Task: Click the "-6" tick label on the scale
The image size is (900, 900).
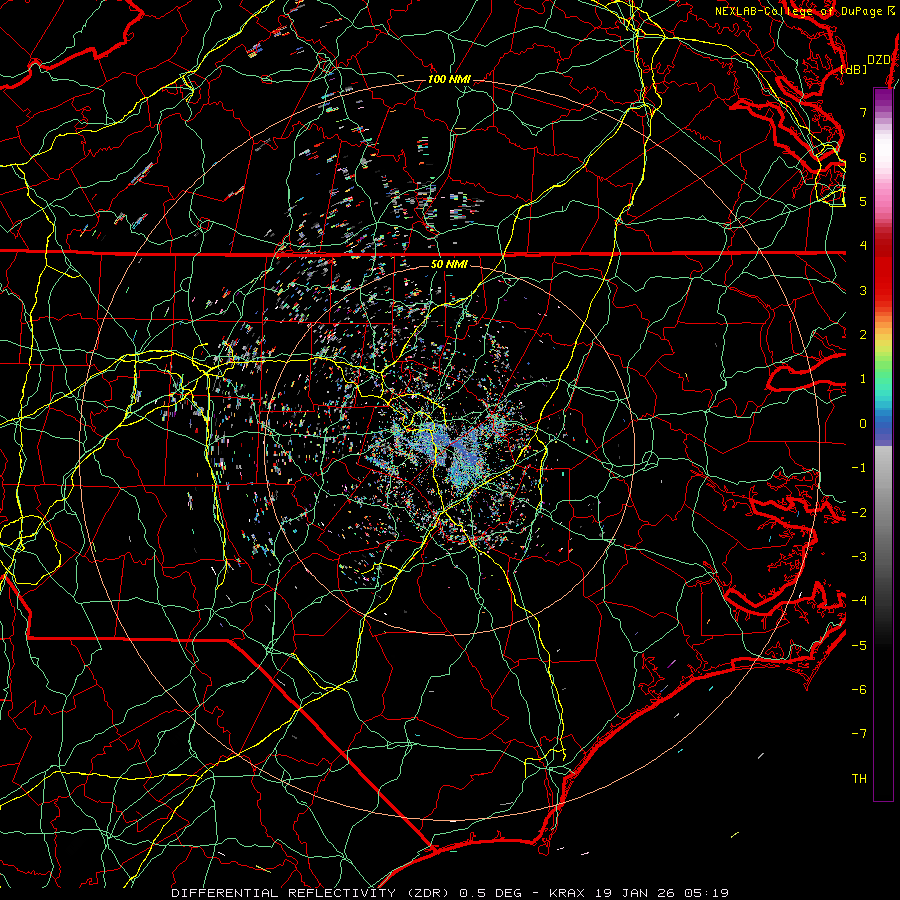Action: point(859,690)
